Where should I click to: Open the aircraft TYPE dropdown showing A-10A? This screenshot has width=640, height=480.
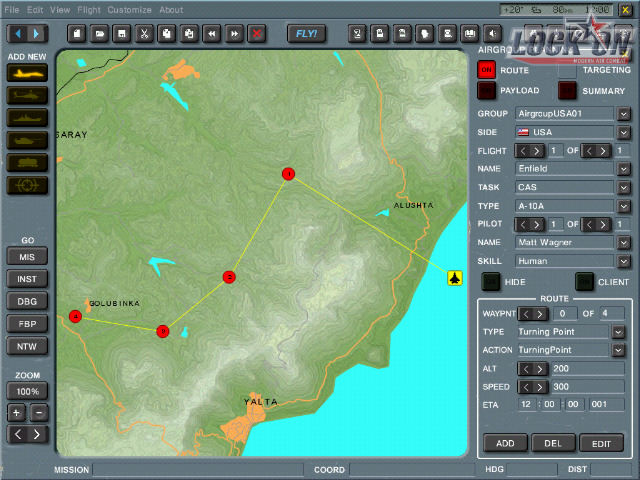point(623,206)
